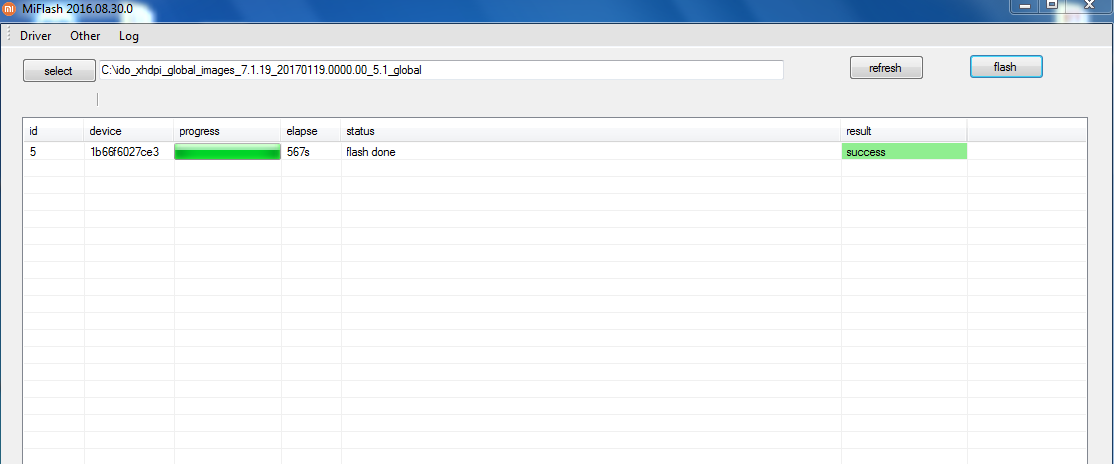This screenshot has height=464, width=1114.
Task: Click the result column header
Action: 904,131
